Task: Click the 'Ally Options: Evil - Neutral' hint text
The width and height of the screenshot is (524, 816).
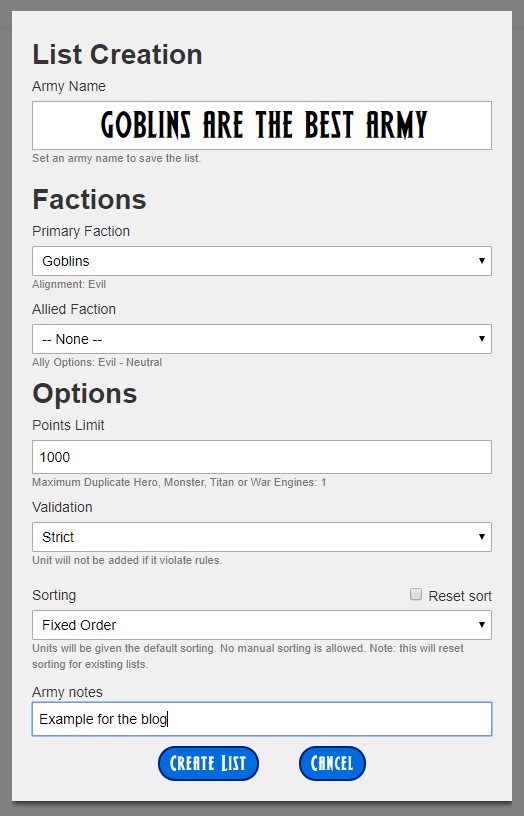Action: click(x=97, y=362)
